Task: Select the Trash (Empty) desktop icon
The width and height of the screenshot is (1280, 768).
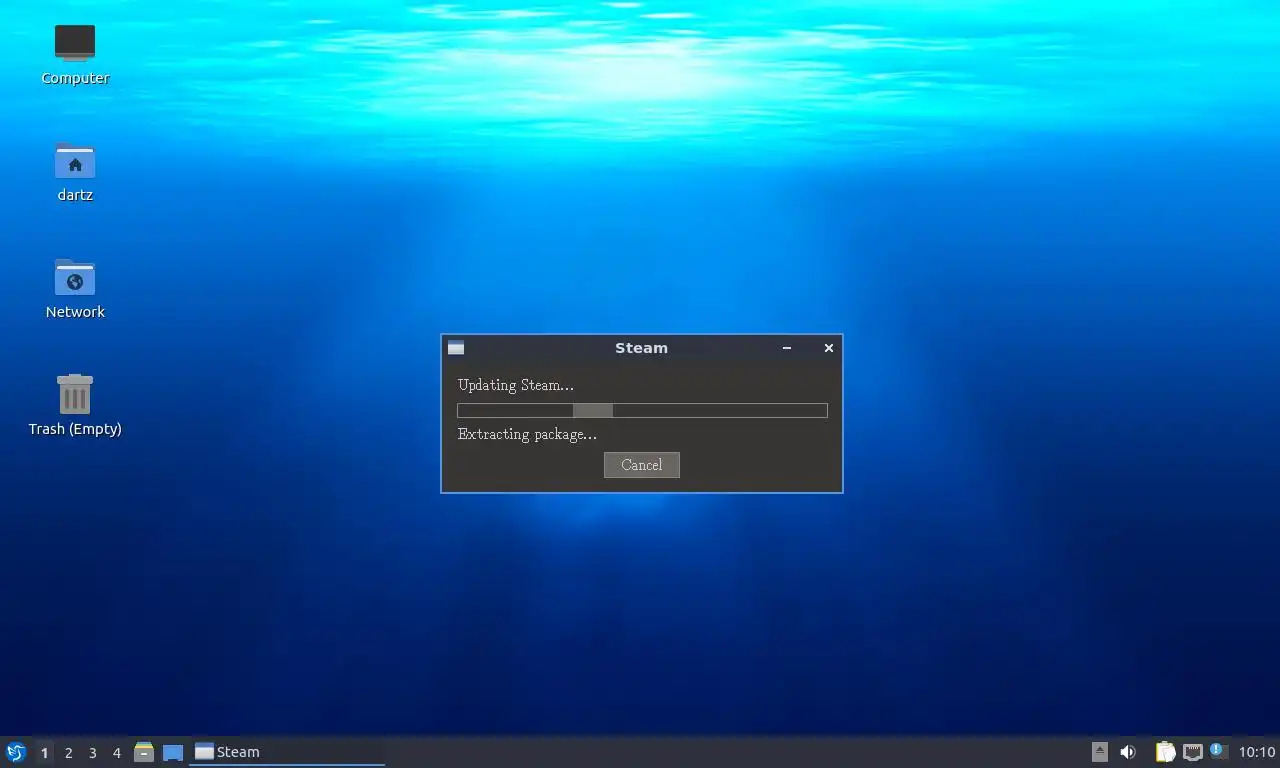Action: tap(75, 406)
